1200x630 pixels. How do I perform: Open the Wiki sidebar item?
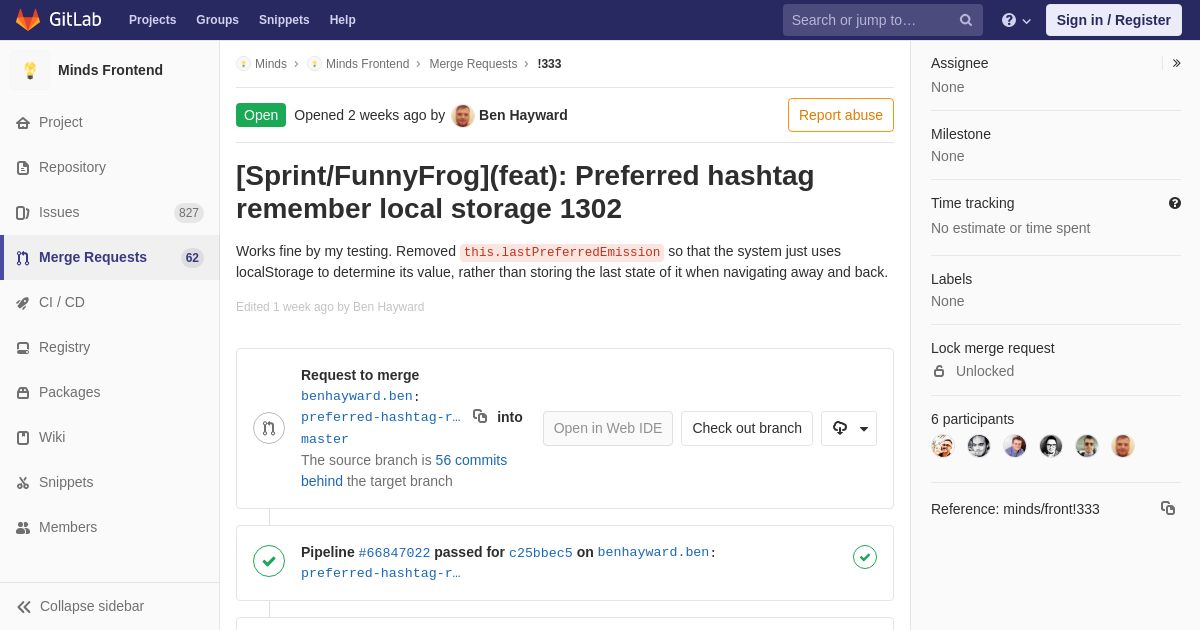click(110, 437)
